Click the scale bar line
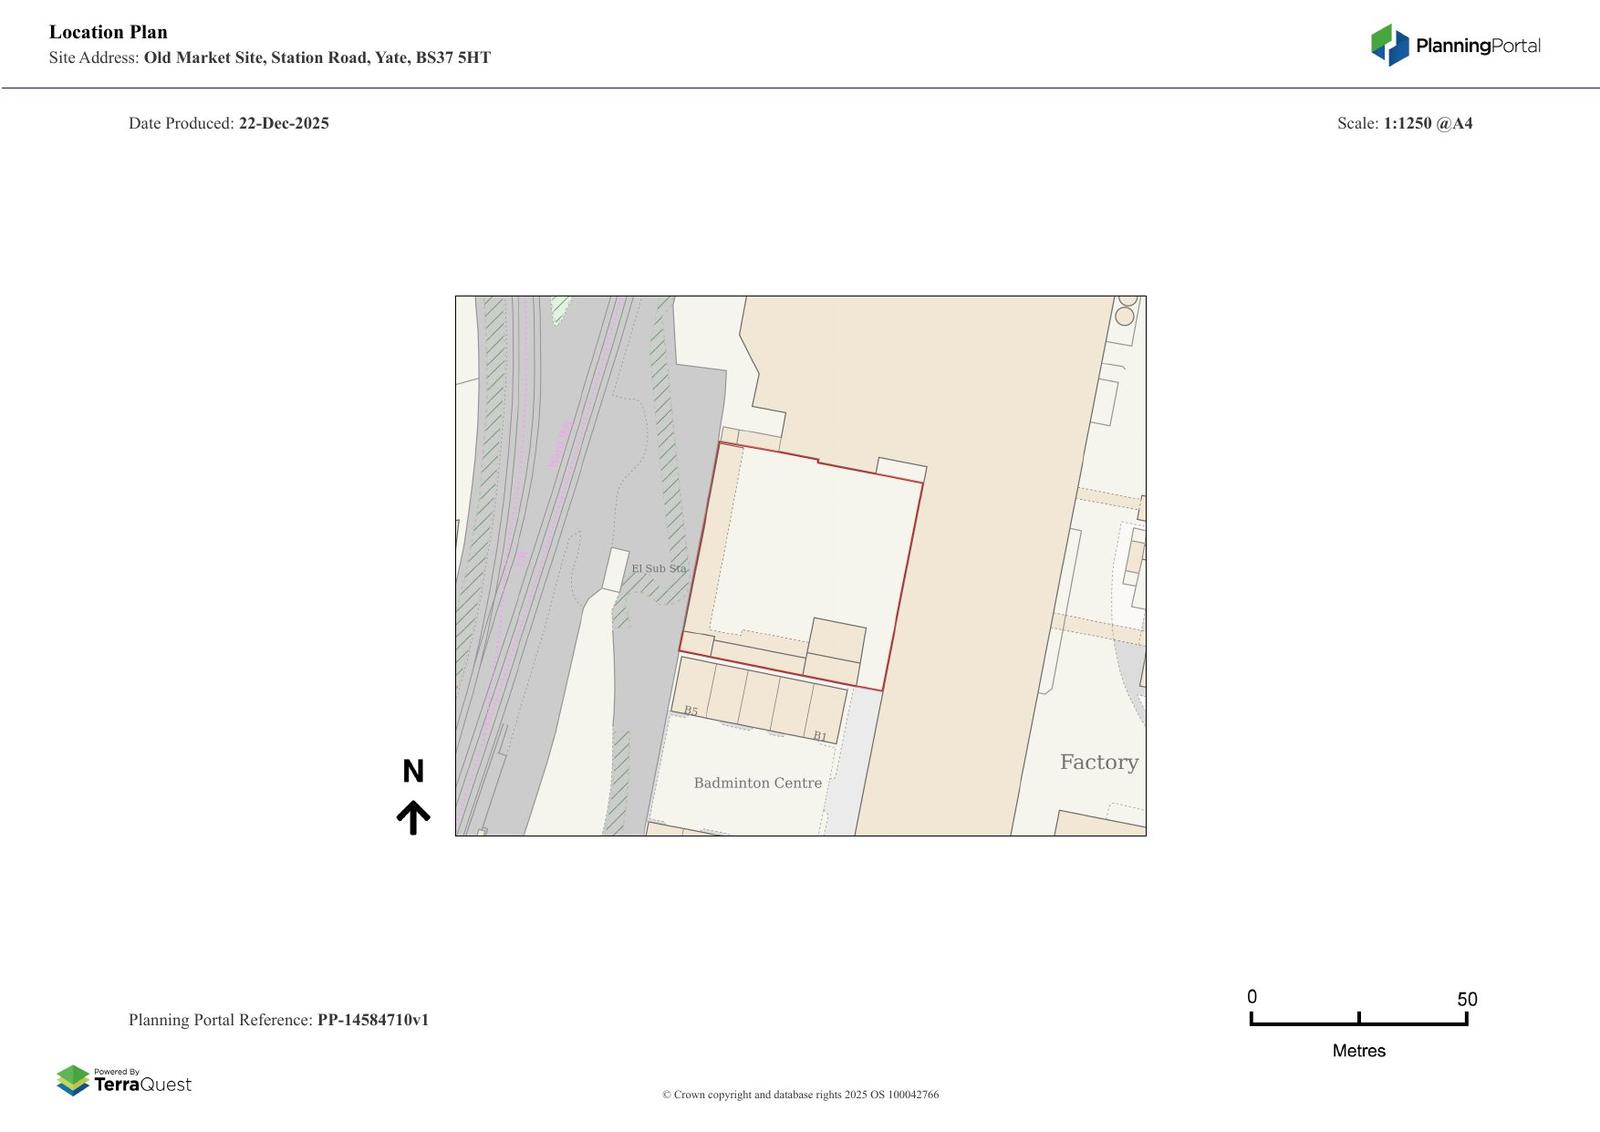The width and height of the screenshot is (1600, 1132). pyautogui.click(x=1358, y=1022)
